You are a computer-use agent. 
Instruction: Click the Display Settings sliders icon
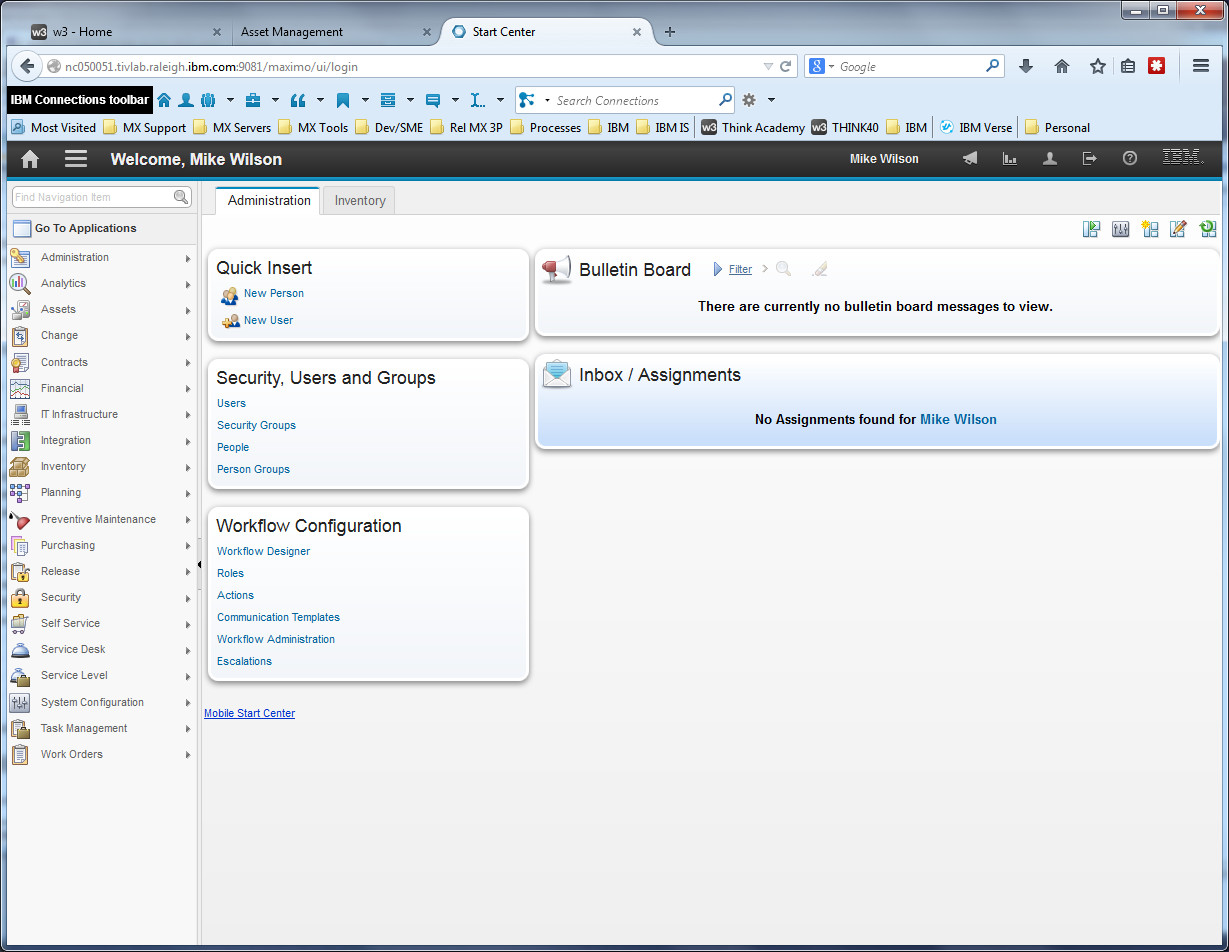point(1121,229)
